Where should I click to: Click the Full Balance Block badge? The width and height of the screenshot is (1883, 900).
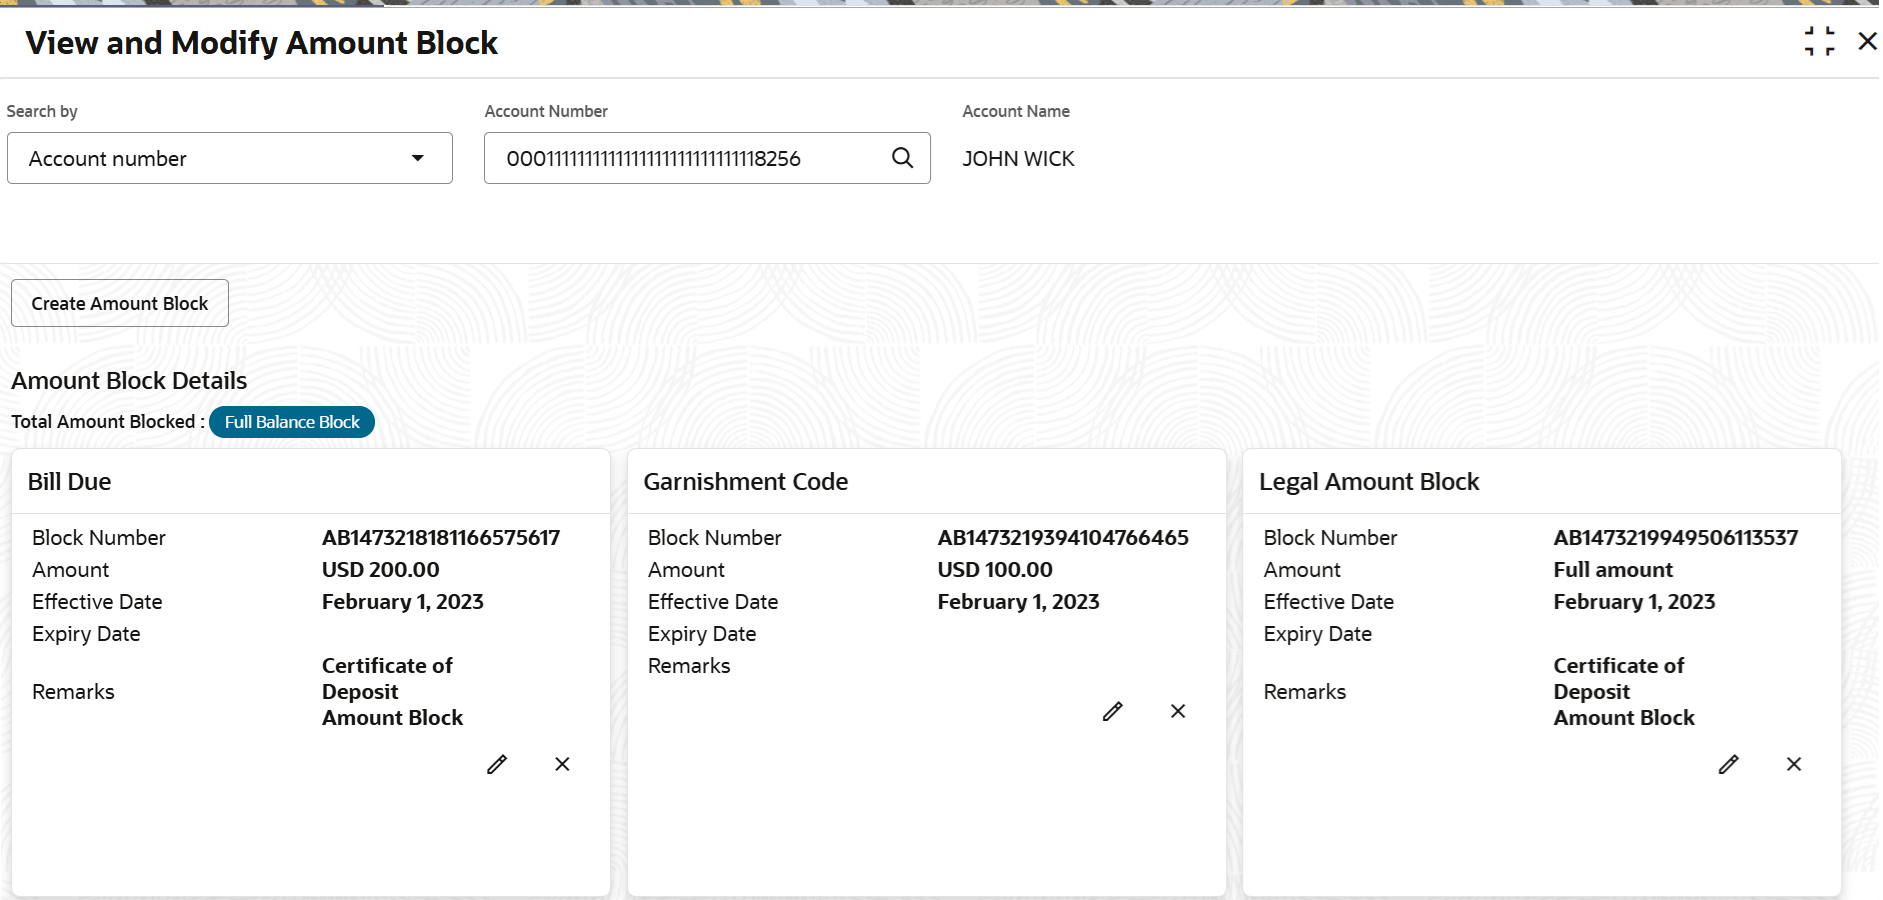point(292,422)
